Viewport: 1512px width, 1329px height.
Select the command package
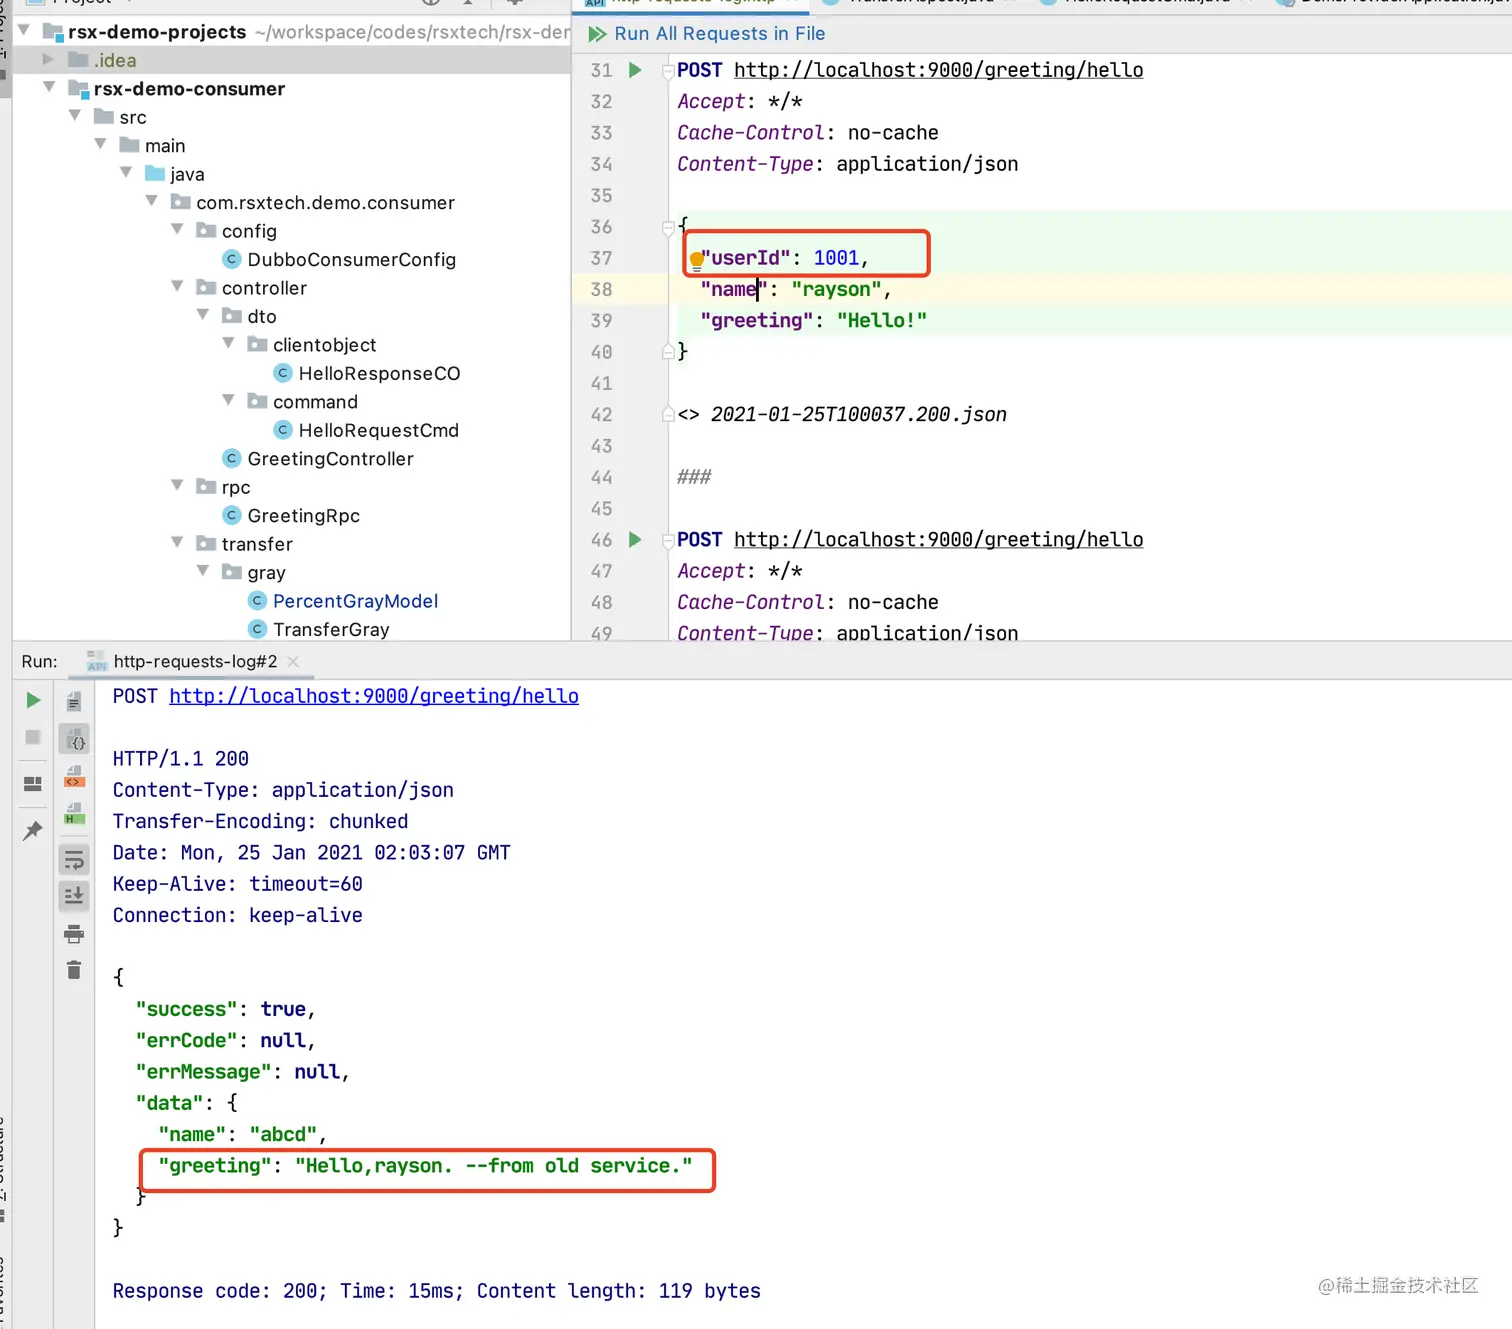point(315,402)
